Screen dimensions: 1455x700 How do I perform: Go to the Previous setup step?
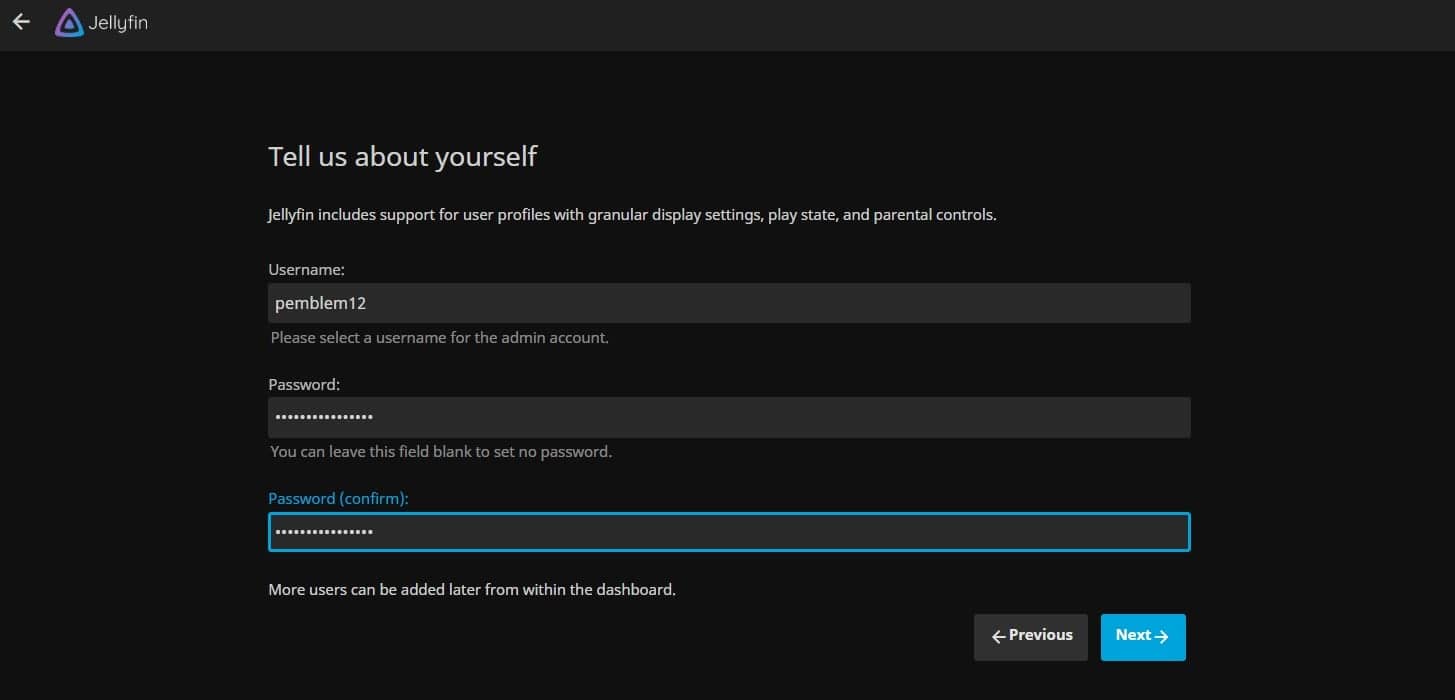1031,637
